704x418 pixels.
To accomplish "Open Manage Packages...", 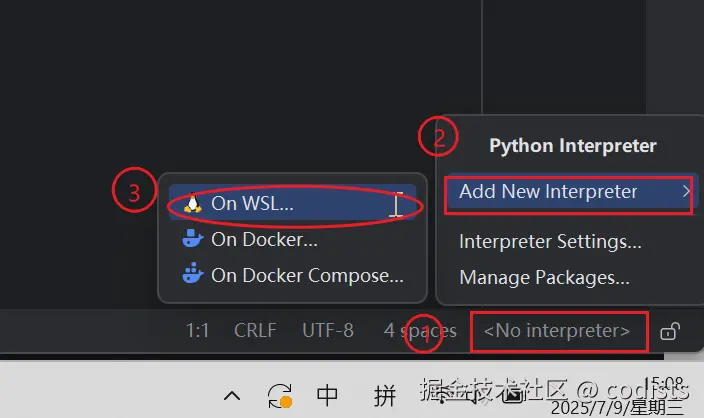I will click(544, 277).
